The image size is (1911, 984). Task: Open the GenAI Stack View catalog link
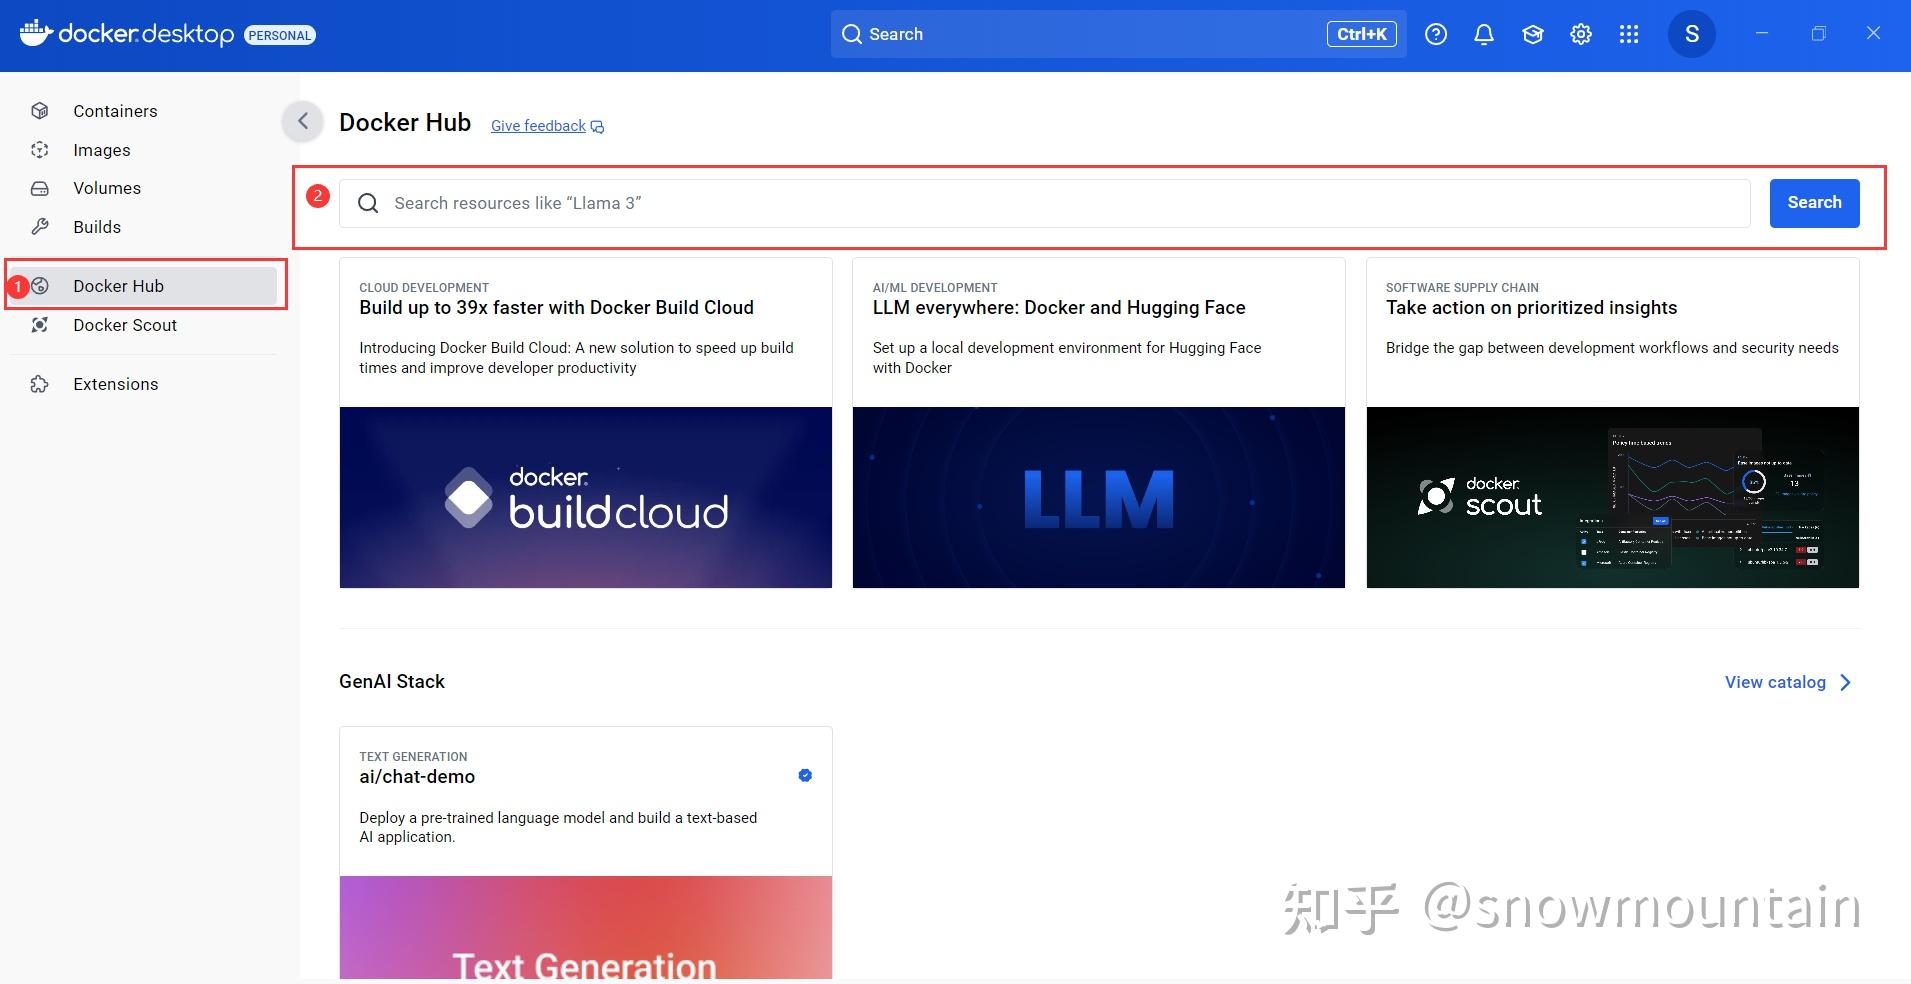pyautogui.click(x=1775, y=681)
